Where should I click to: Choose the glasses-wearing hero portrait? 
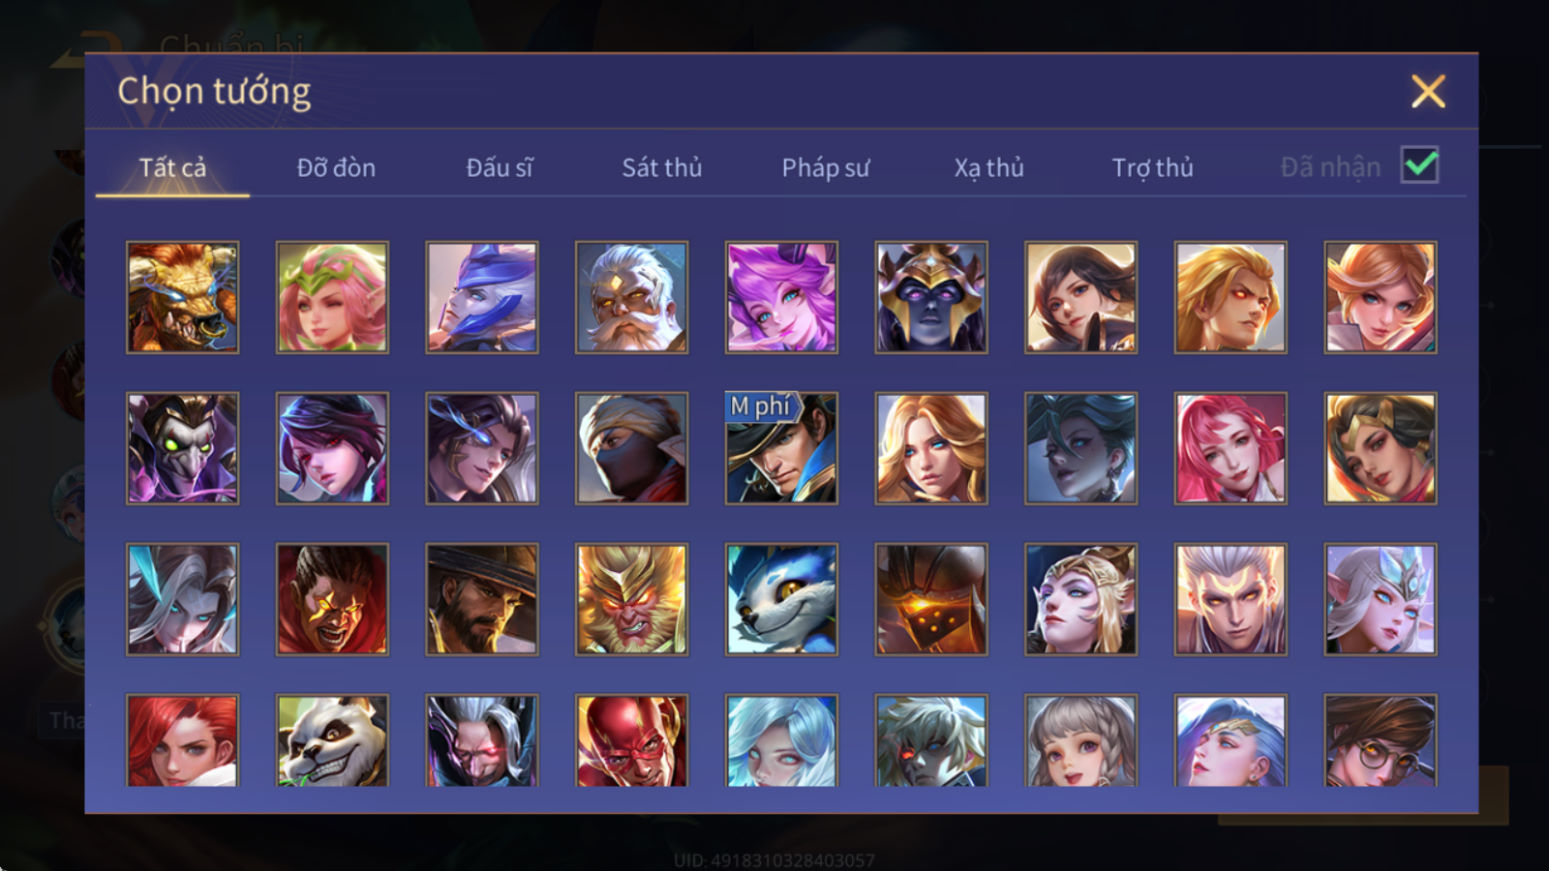1380,741
